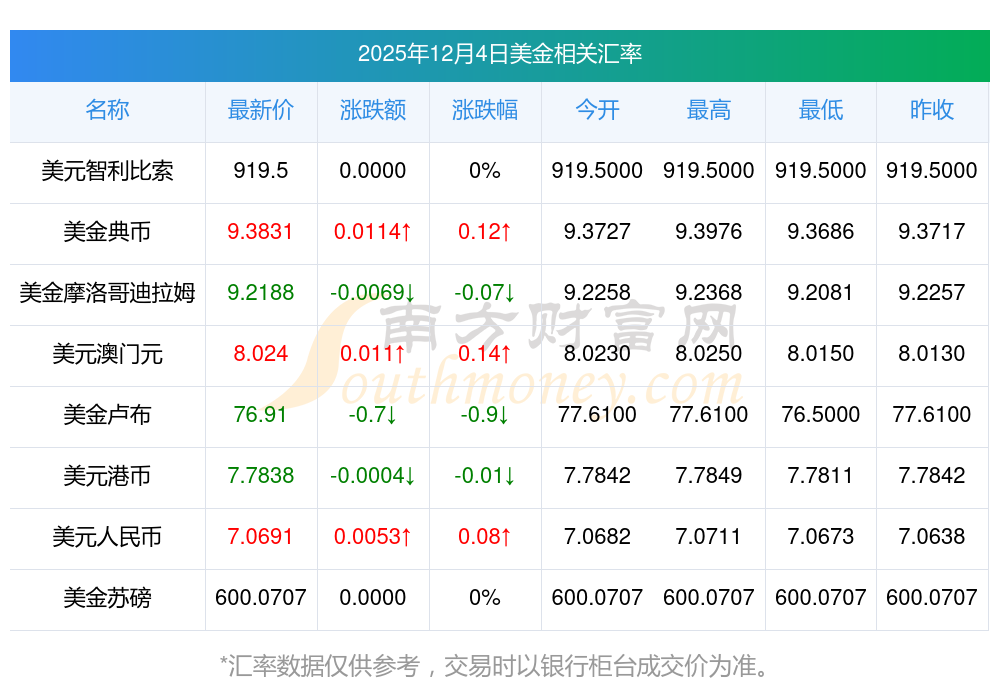Screen dimensions: 1000x697
Task: Select the 最低 column header
Action: [x=821, y=110]
